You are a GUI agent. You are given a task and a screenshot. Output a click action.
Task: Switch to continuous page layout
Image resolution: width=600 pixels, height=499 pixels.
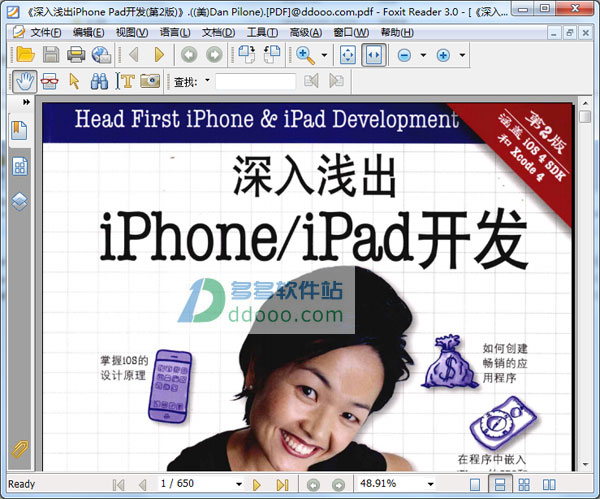click(x=500, y=484)
